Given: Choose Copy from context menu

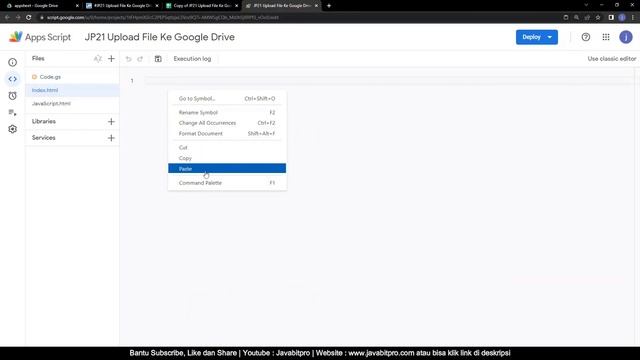Looking at the screenshot, I should [227, 158].
